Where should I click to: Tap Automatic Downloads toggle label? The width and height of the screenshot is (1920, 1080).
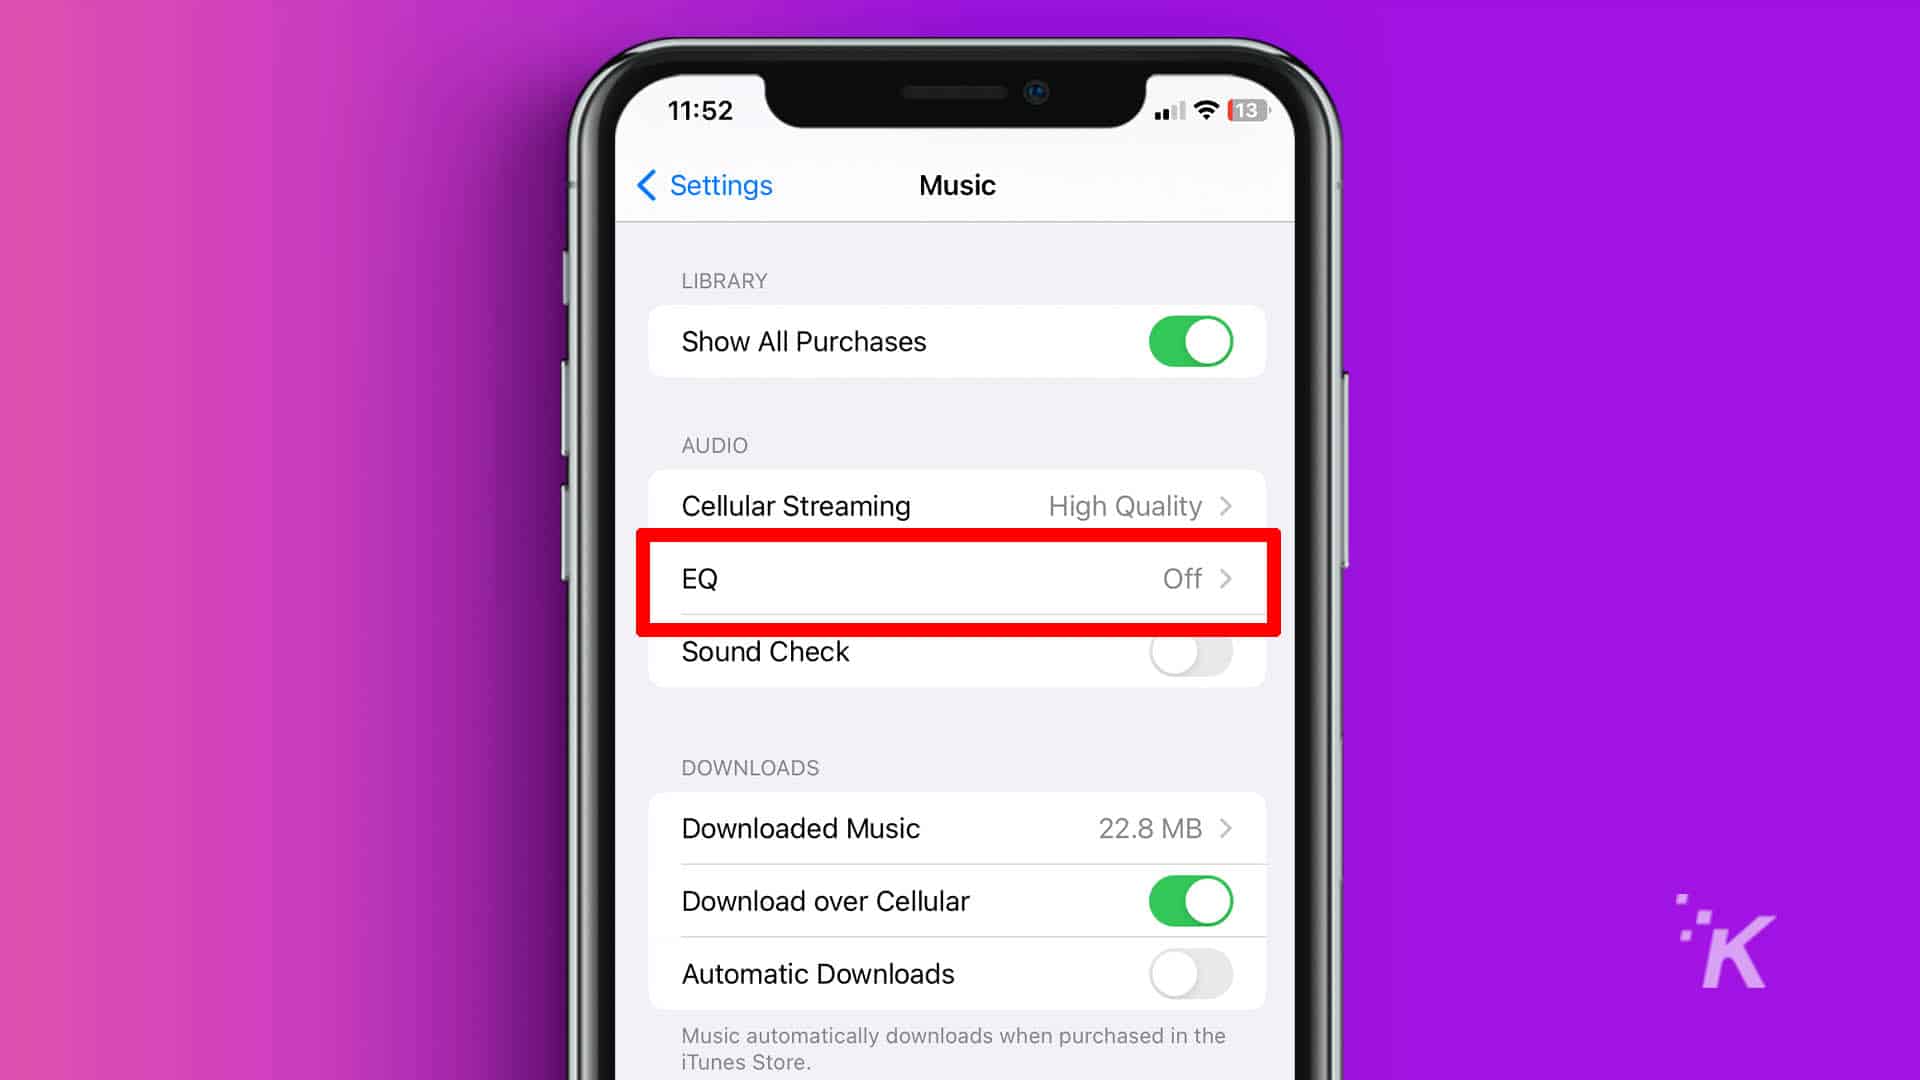point(818,973)
